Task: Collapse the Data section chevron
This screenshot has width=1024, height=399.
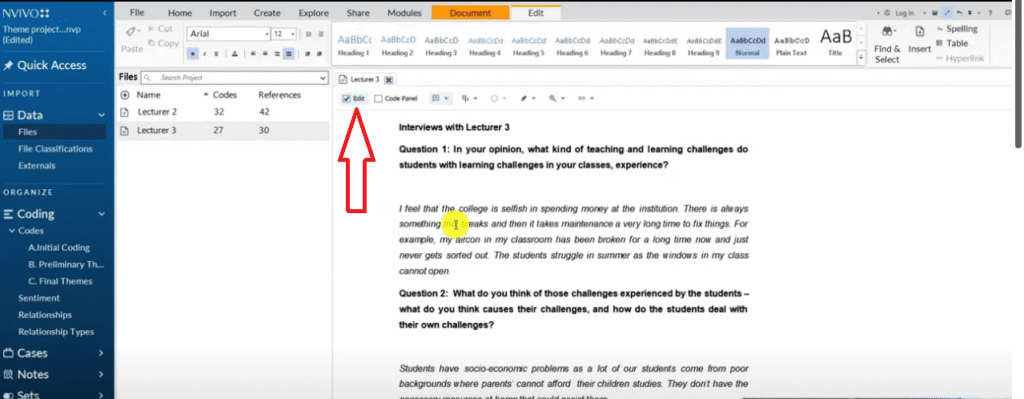Action: point(101,116)
